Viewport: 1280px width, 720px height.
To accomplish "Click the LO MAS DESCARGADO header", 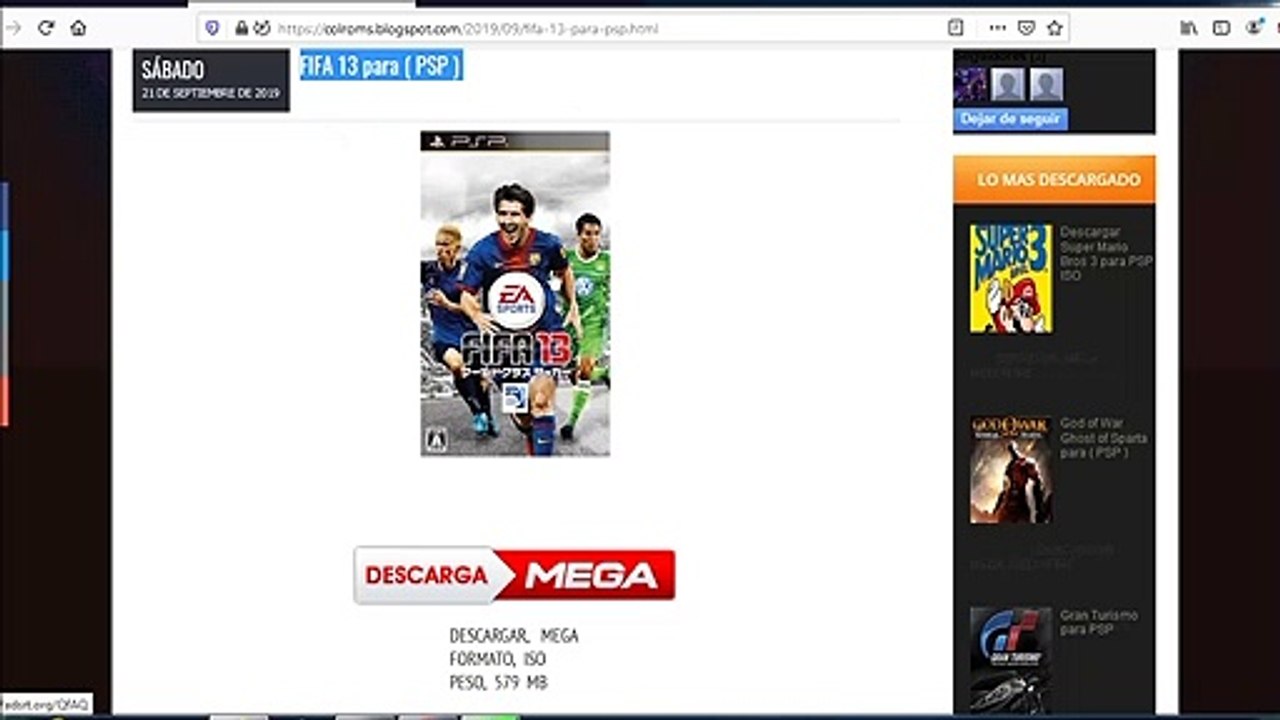I will pyautogui.click(x=1054, y=180).
